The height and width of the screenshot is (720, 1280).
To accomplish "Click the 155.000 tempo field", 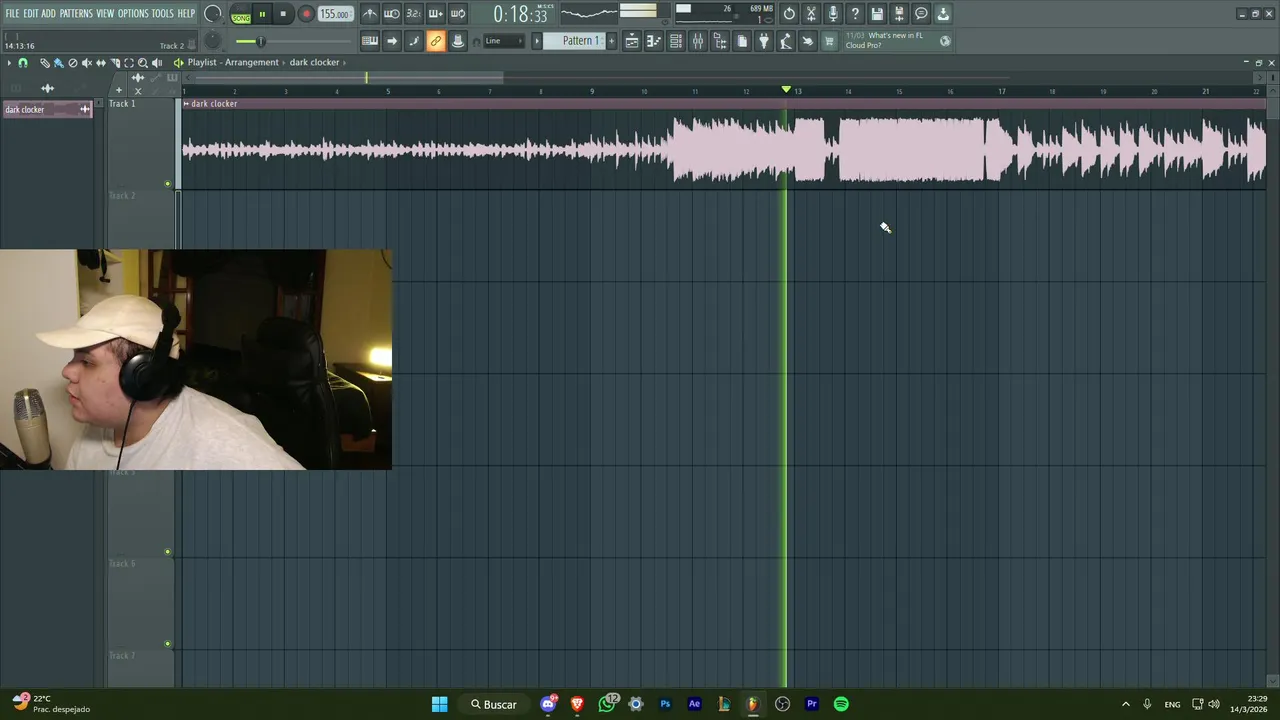I will [x=335, y=14].
